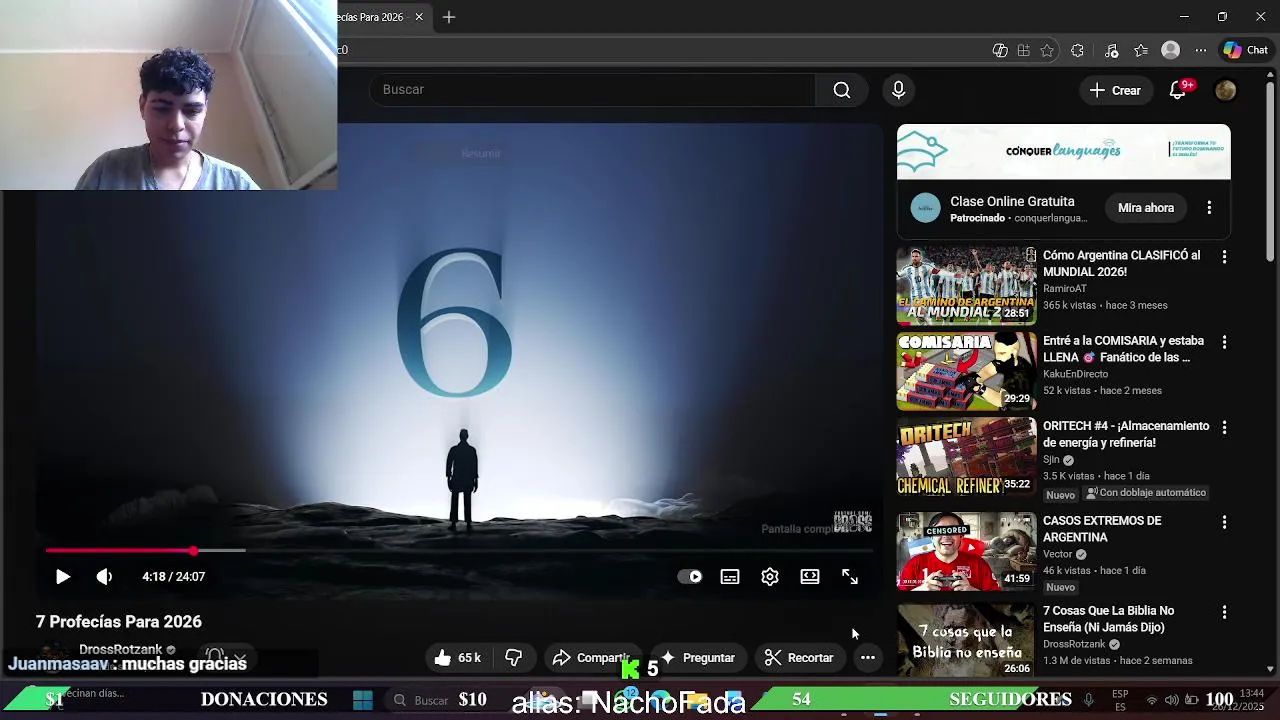Close the 'Profecías Para 2026' tab
Image resolution: width=1280 pixels, height=720 pixels.
click(x=419, y=17)
